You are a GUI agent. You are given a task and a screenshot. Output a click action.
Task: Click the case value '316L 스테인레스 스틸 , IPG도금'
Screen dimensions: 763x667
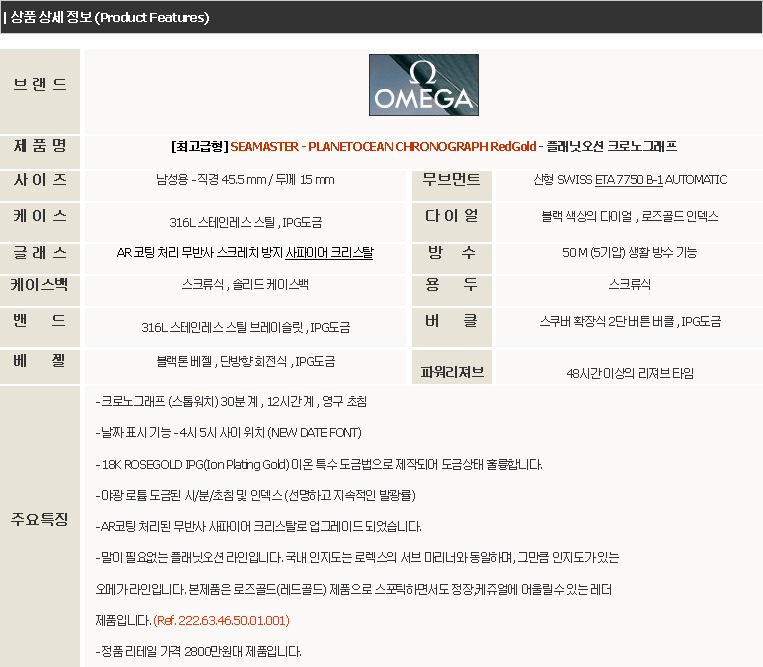246,223
